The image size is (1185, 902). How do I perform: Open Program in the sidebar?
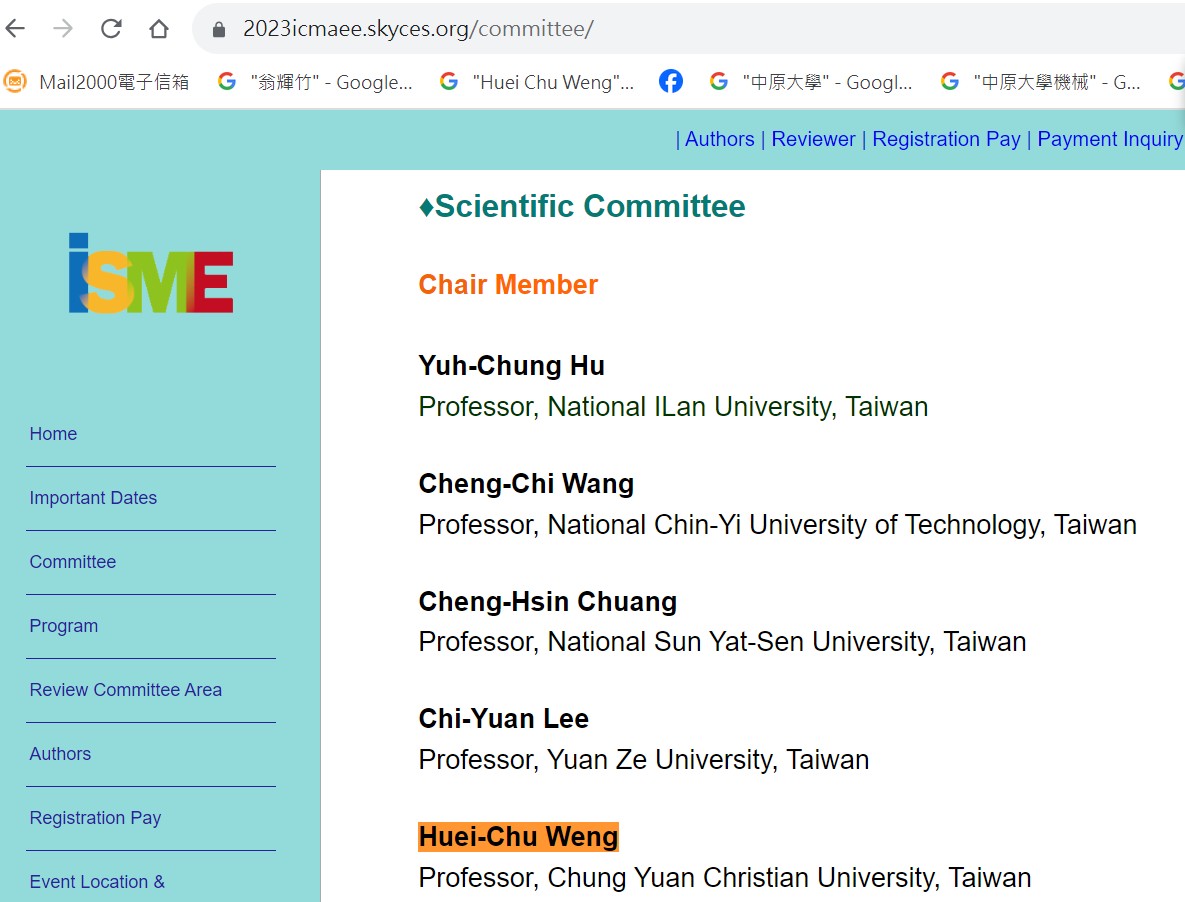[63, 626]
